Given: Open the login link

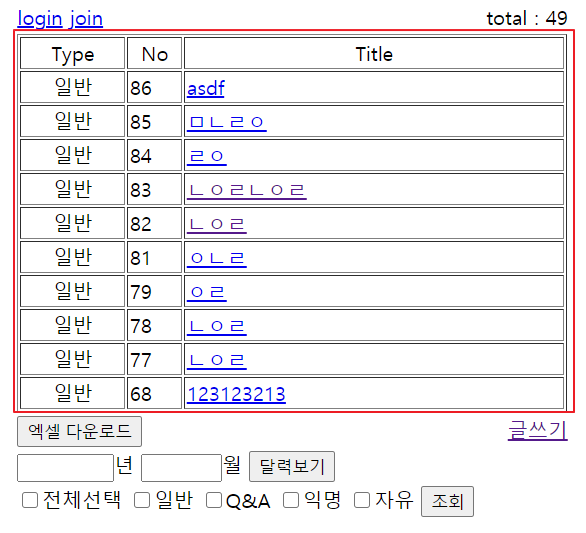Looking at the screenshot, I should pos(40,18).
